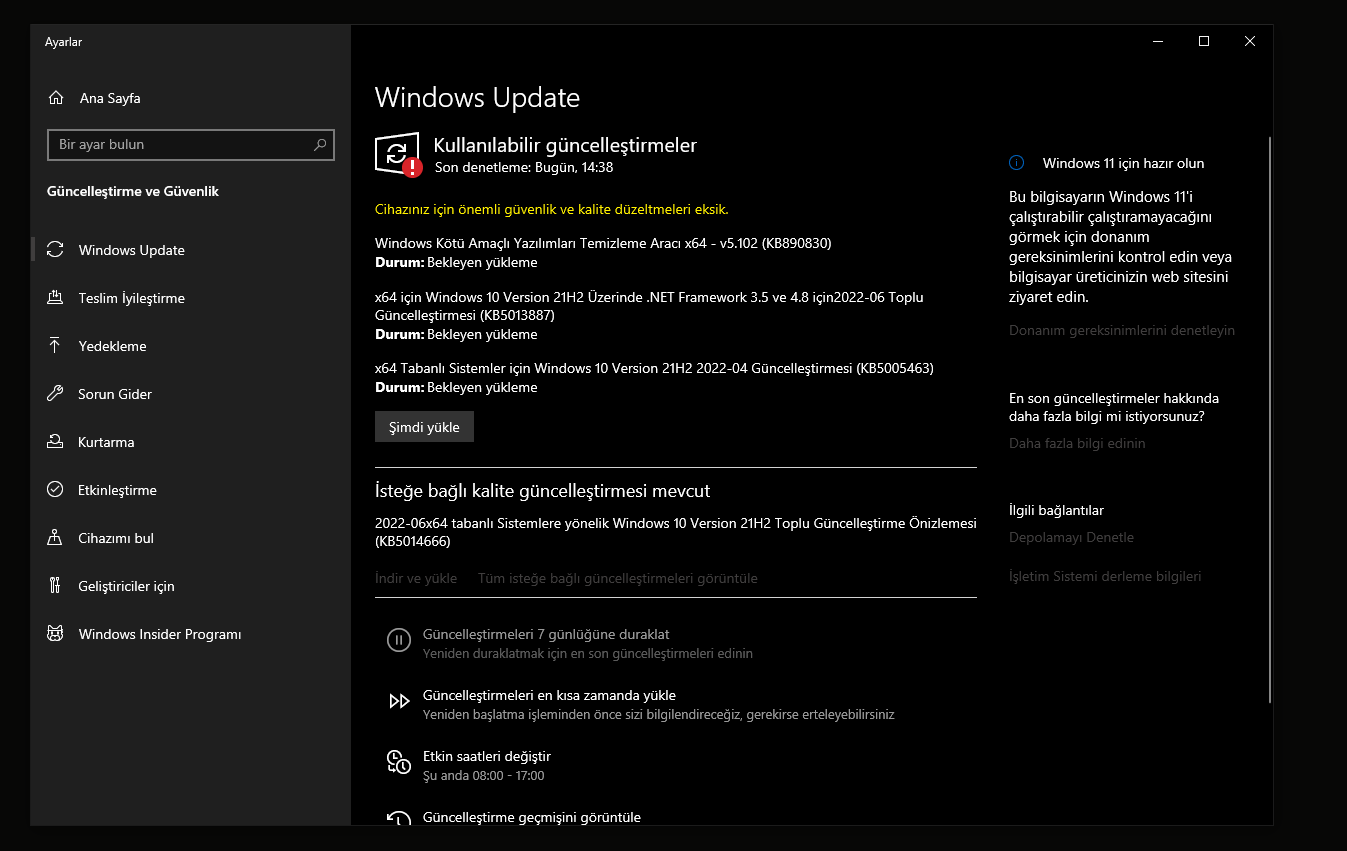Image resolution: width=1347 pixels, height=851 pixels.
Task: Click 'Son denetleme: Bugün, 14:38' text
Action: tap(524, 168)
